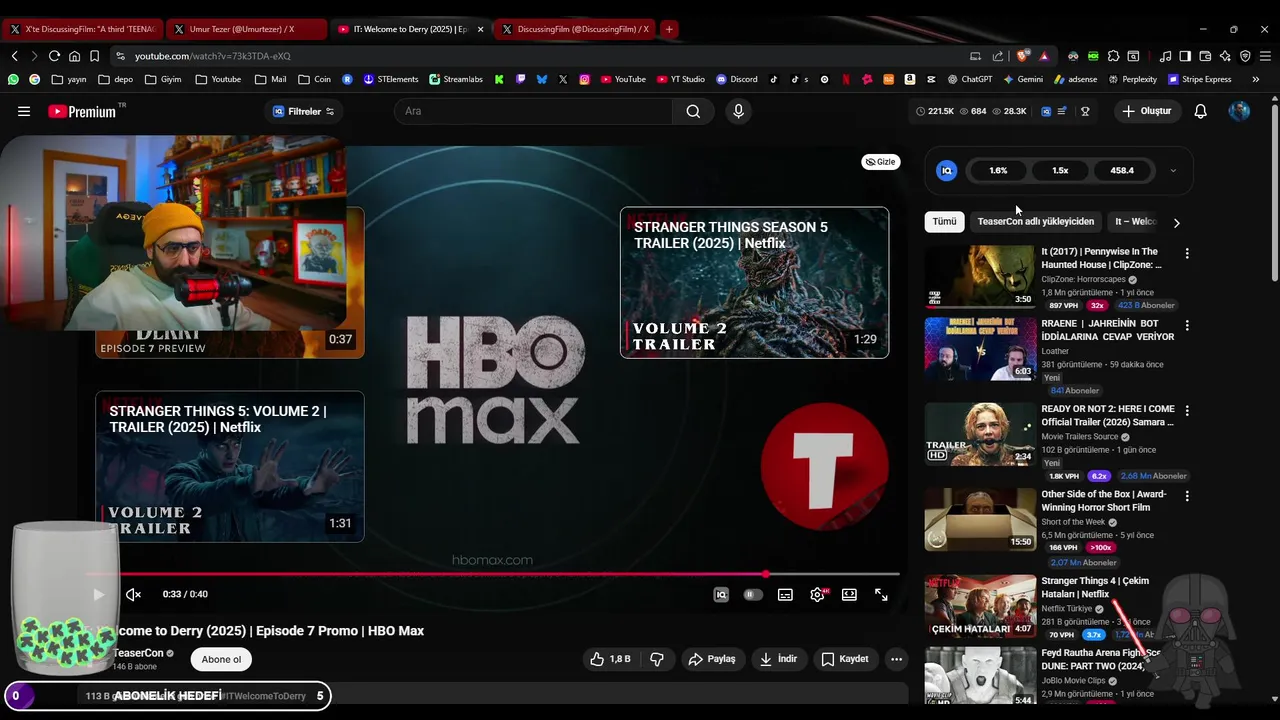Open the Netflix bookmark icon
The width and height of the screenshot is (1280, 720).
846,79
